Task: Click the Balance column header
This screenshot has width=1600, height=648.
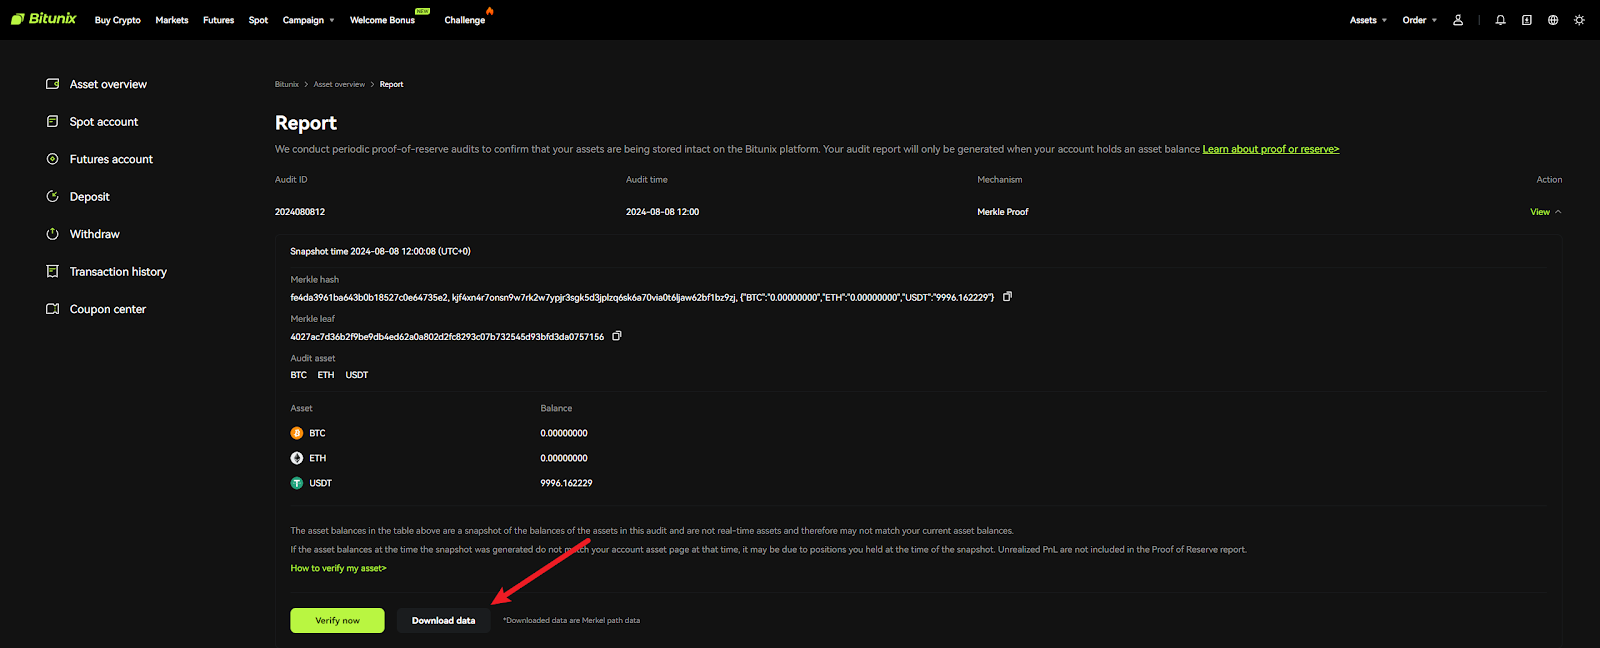Action: pos(556,408)
